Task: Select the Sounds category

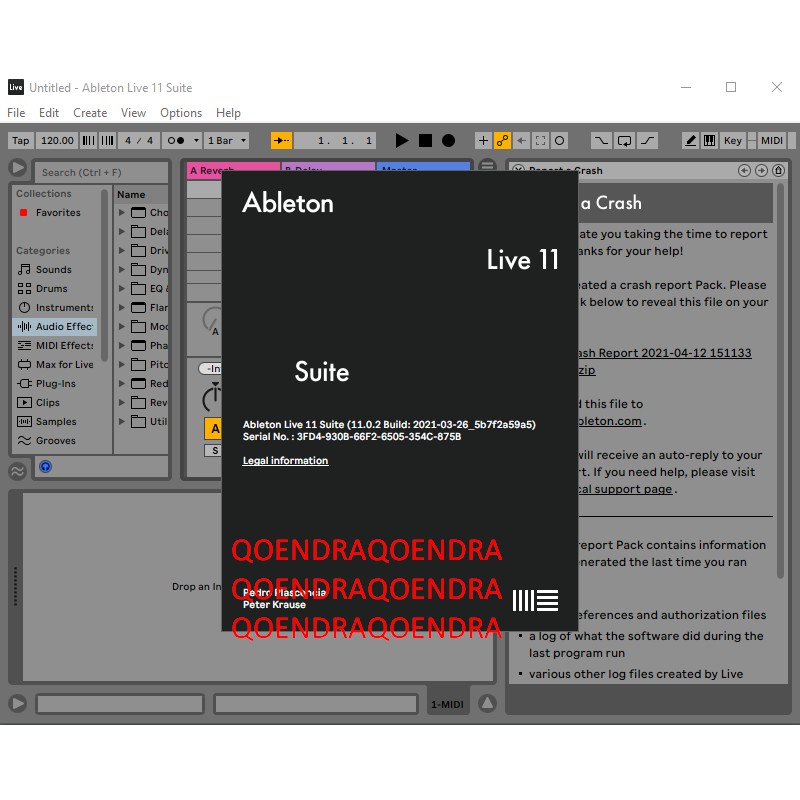Action: tap(53, 269)
